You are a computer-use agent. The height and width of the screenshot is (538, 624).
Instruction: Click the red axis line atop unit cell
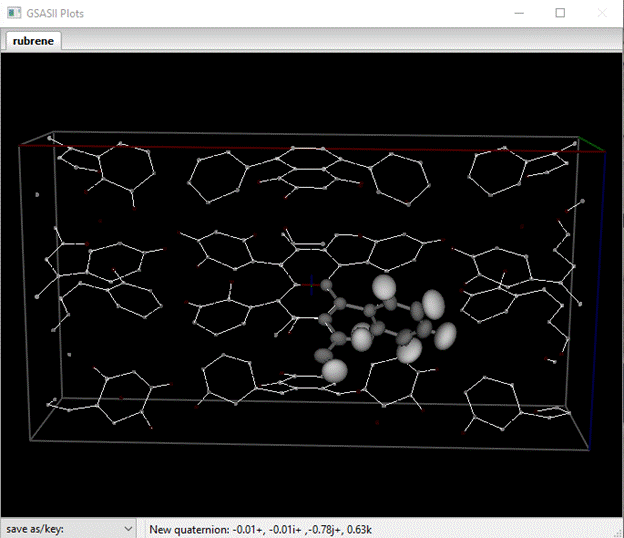[300, 148]
